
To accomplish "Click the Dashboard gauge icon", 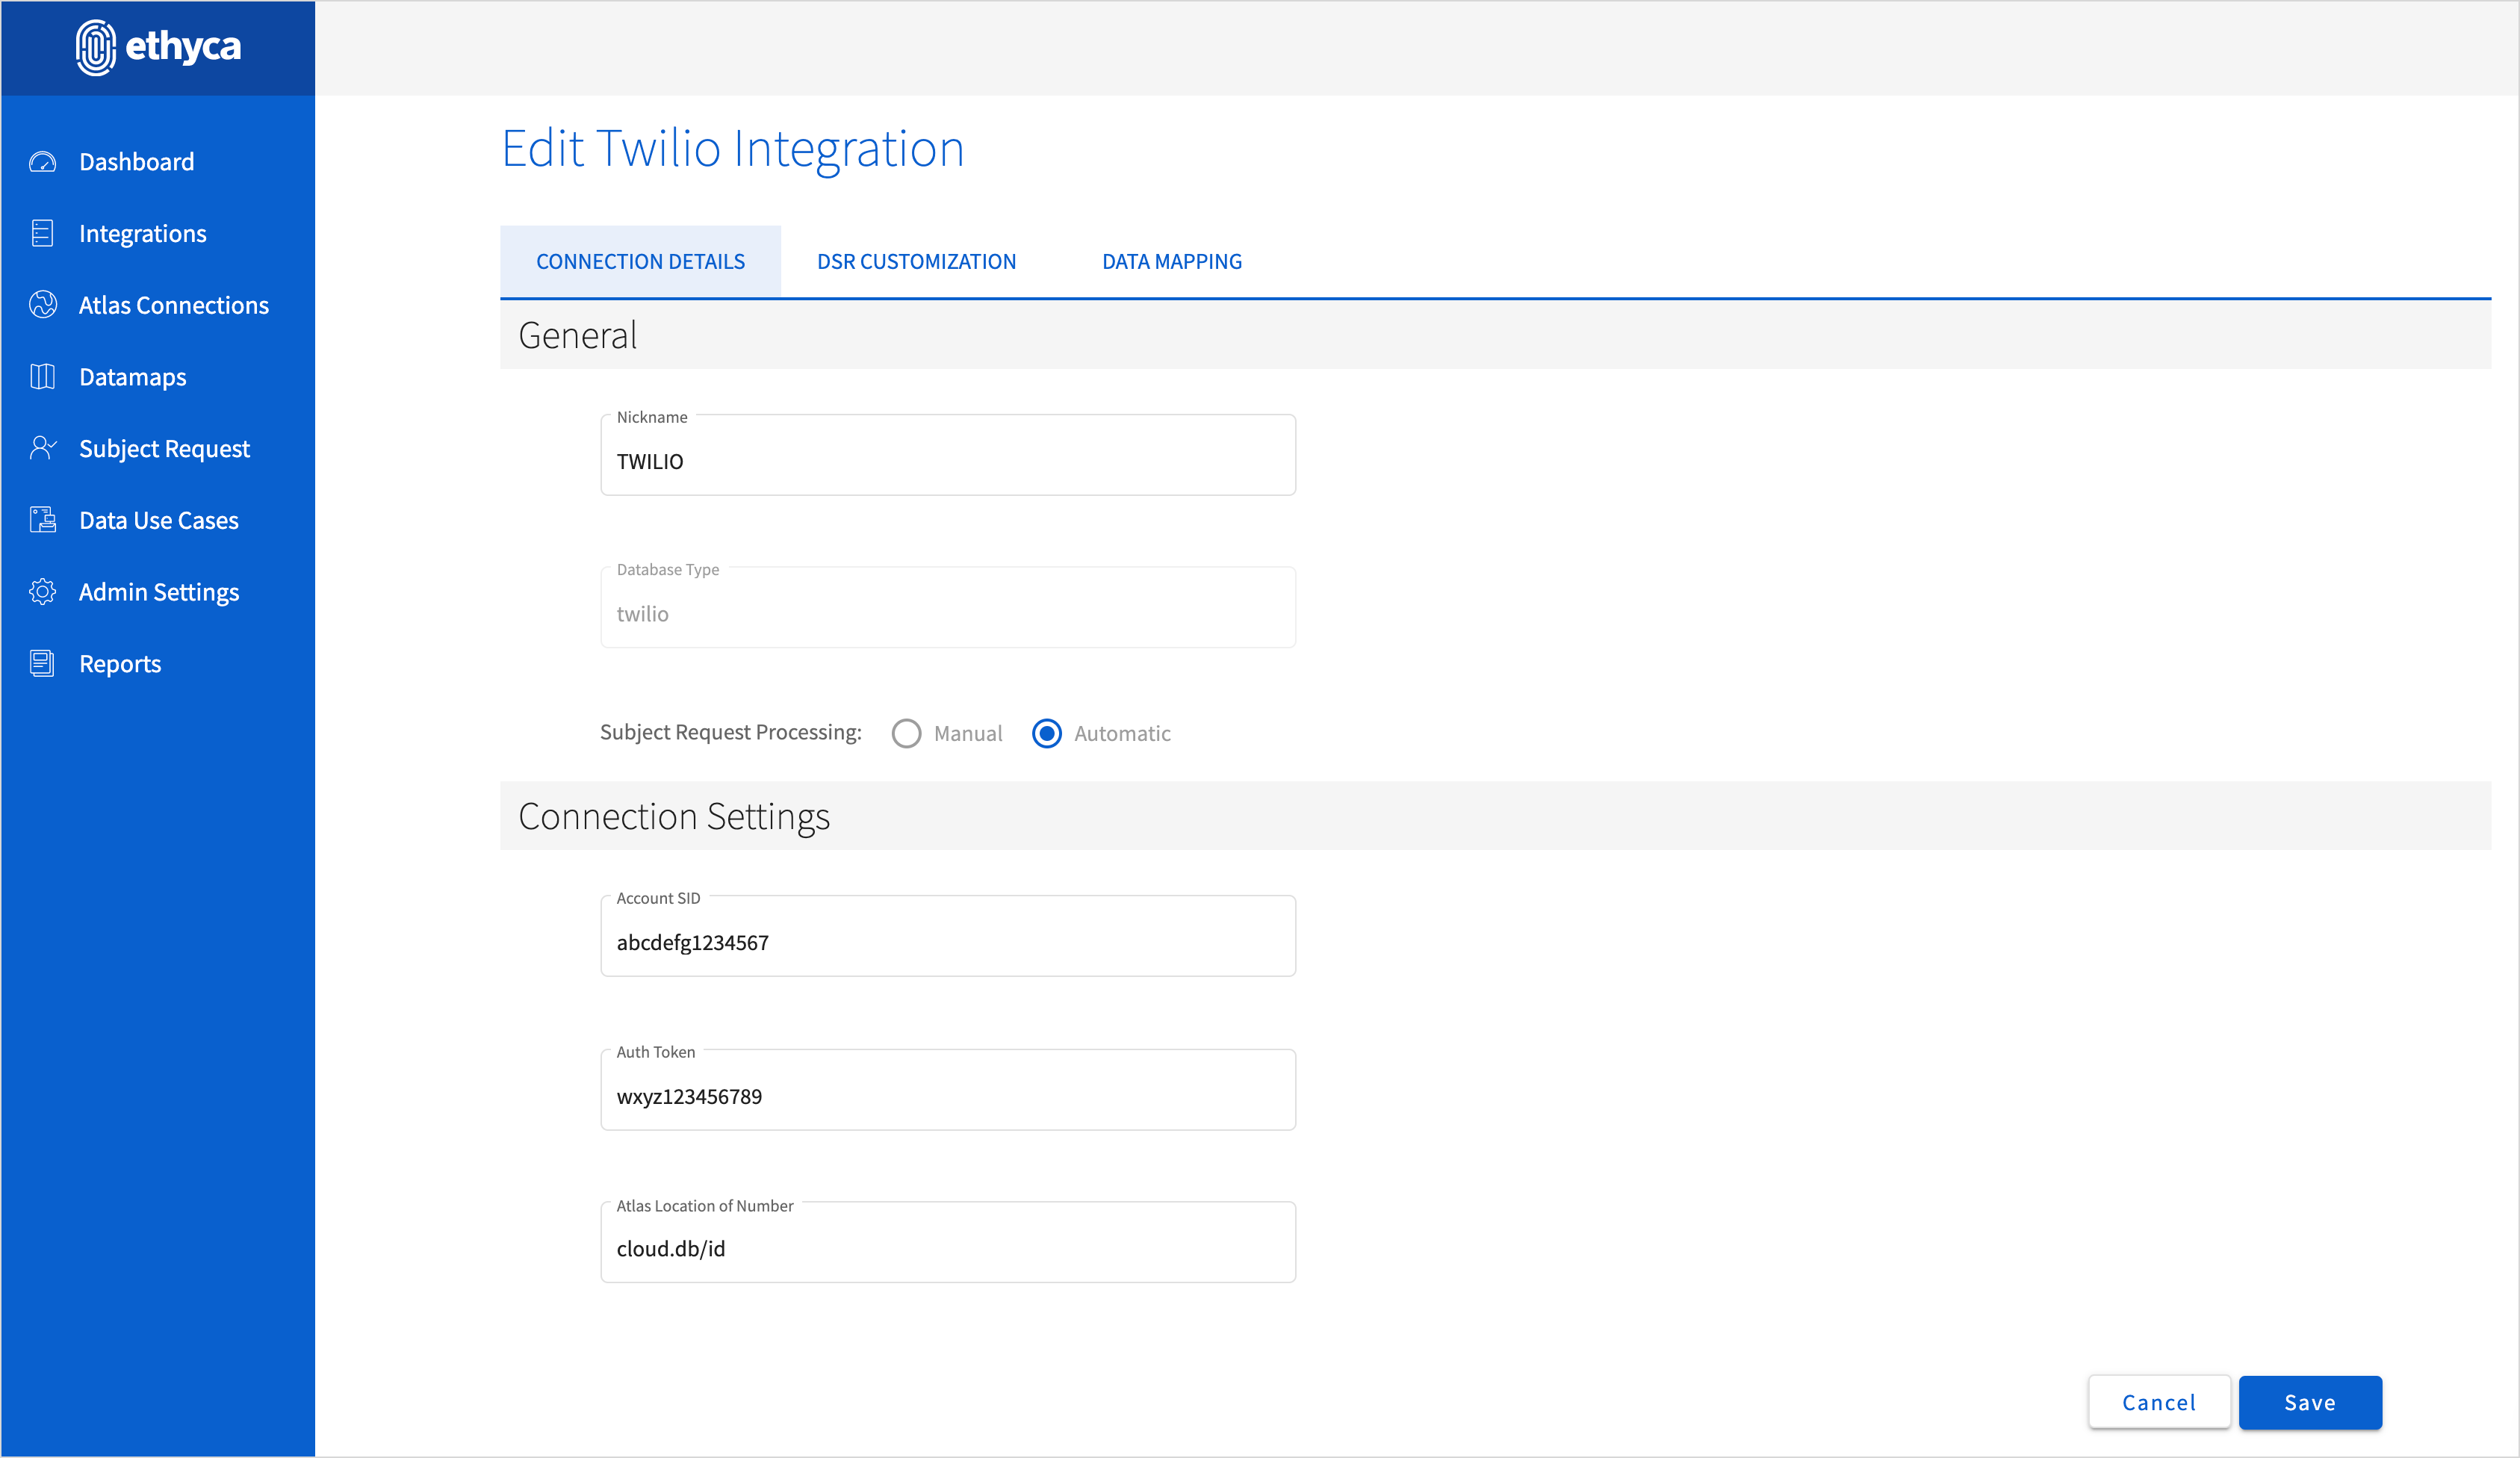I will (x=42, y=162).
